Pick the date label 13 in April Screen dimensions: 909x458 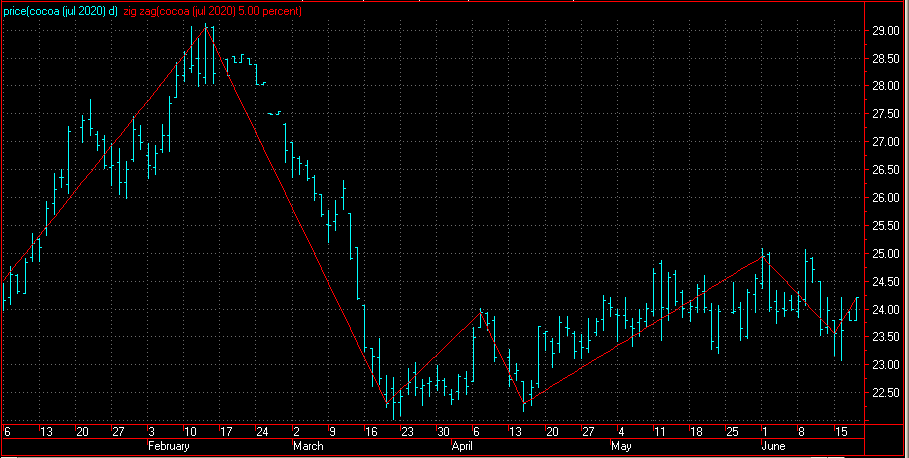tap(515, 432)
